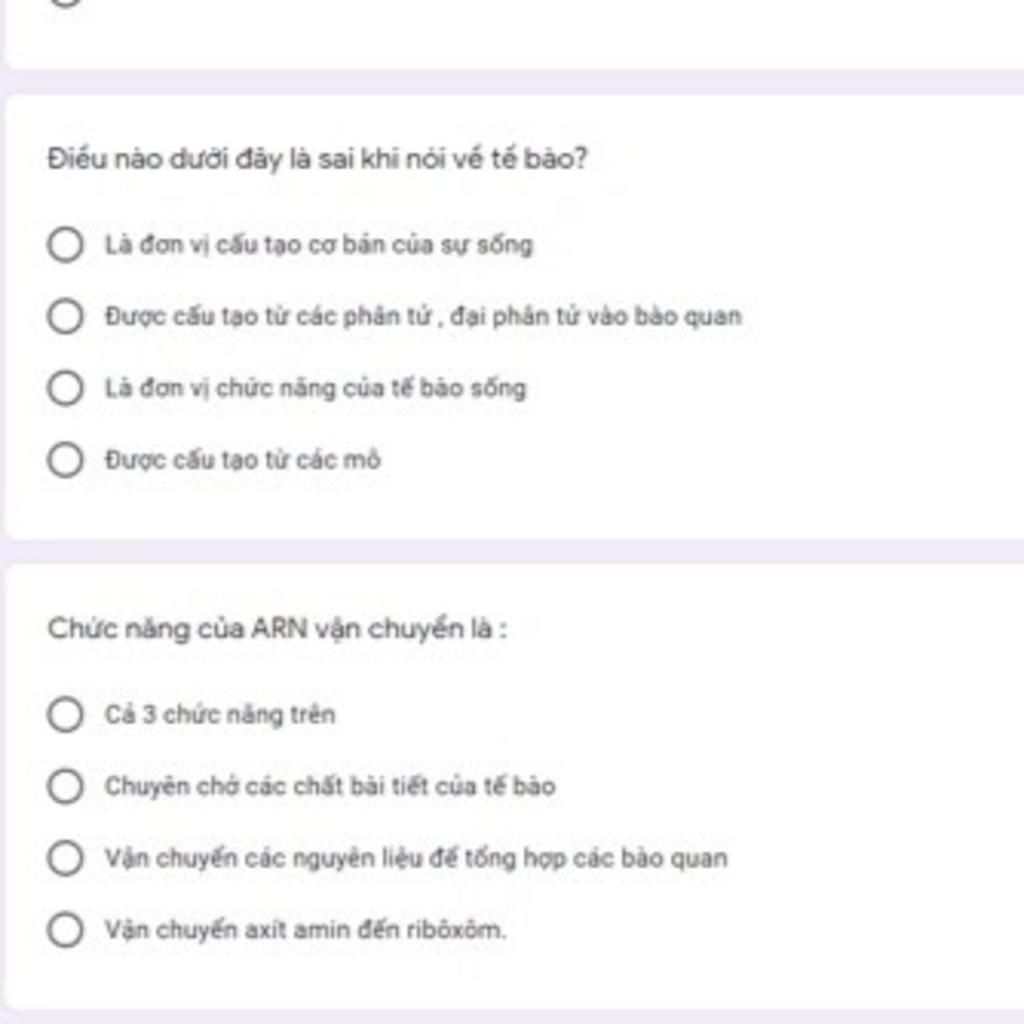The height and width of the screenshot is (1024, 1024).
Task: Click the lavender gap between the two question cards
Action: [x=512, y=552]
